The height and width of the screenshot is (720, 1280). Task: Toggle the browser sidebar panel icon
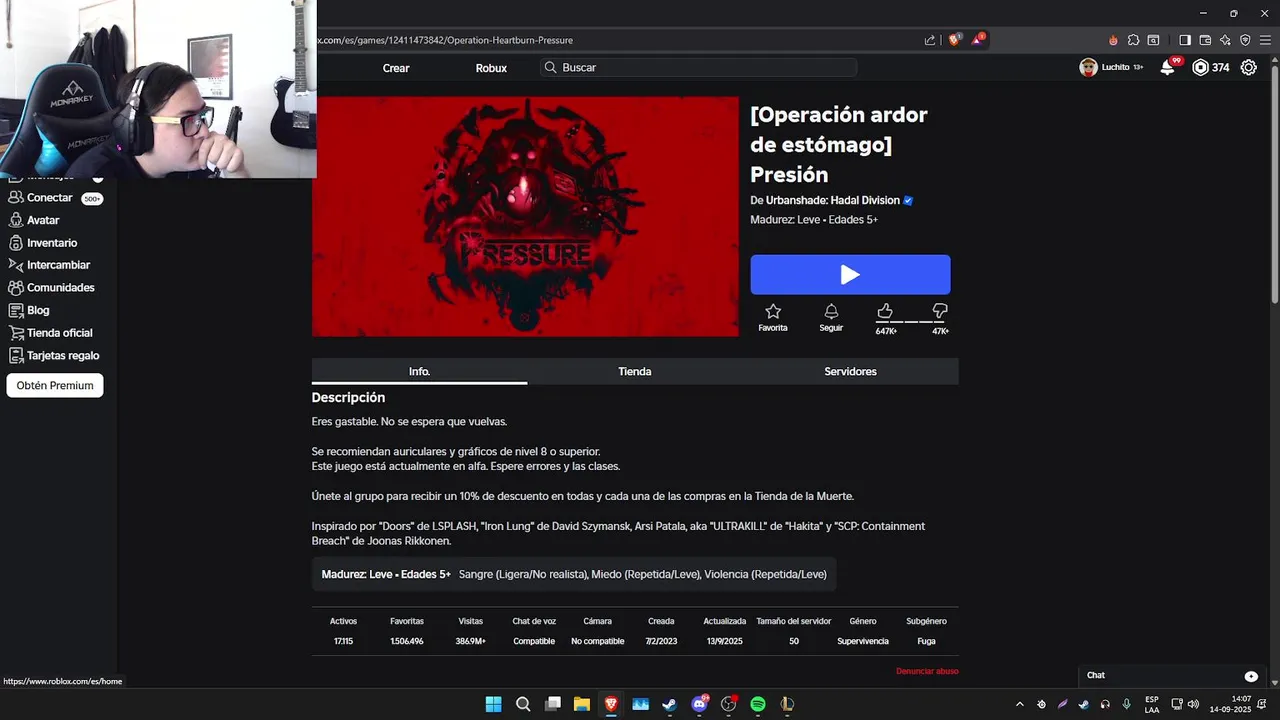(1185, 40)
